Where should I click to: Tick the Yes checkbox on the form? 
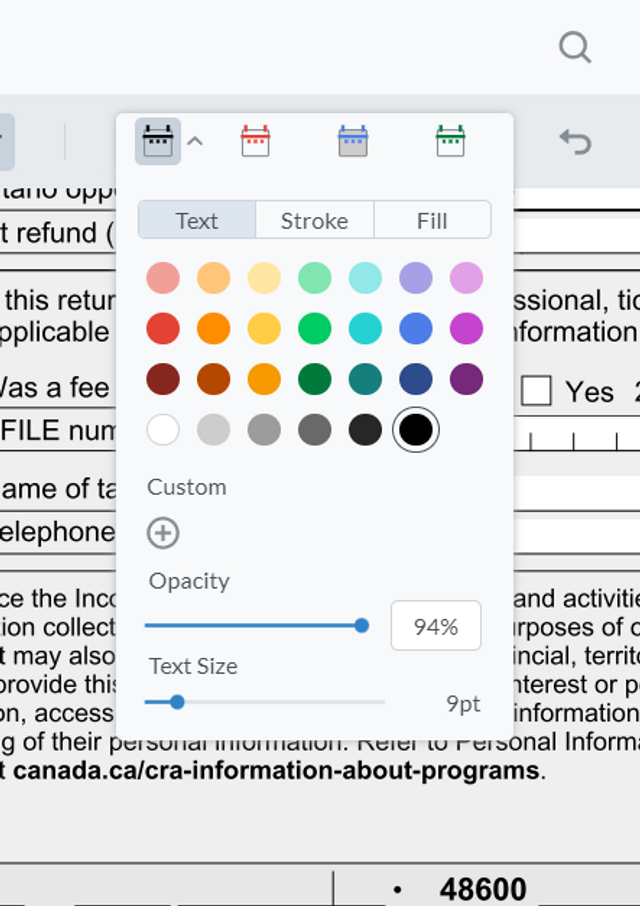(536, 391)
